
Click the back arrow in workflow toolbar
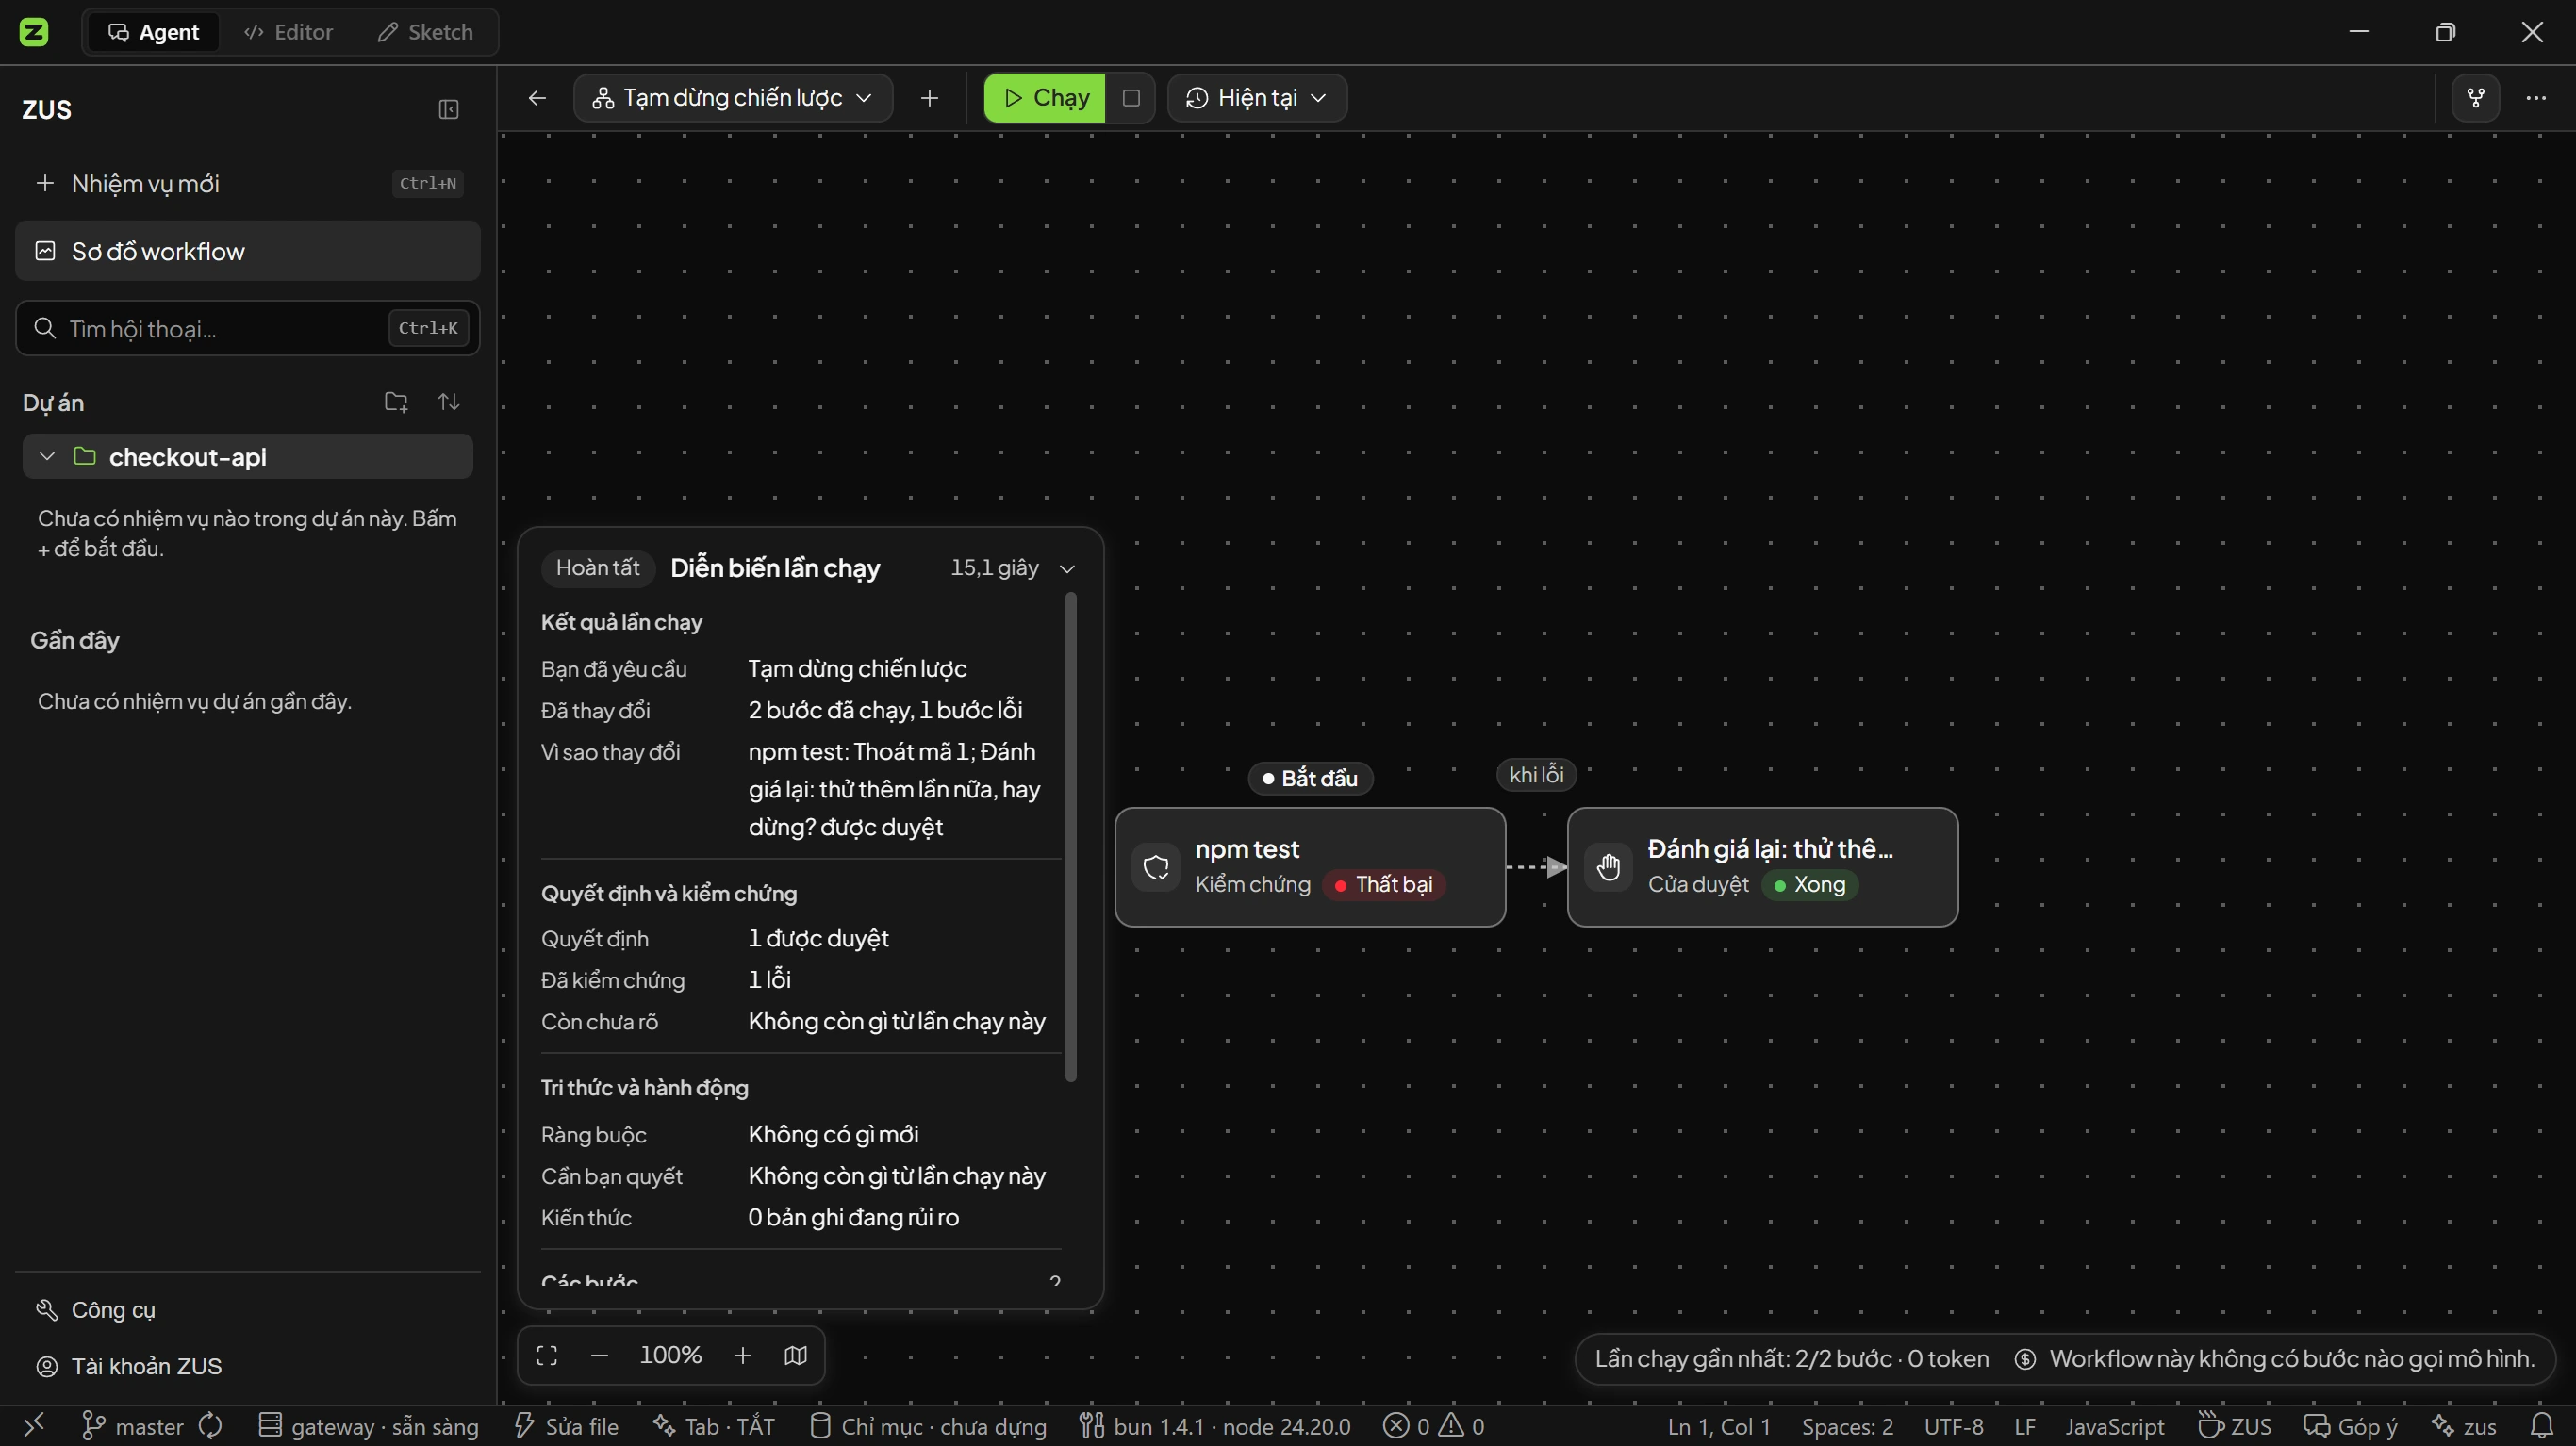pyautogui.click(x=537, y=98)
